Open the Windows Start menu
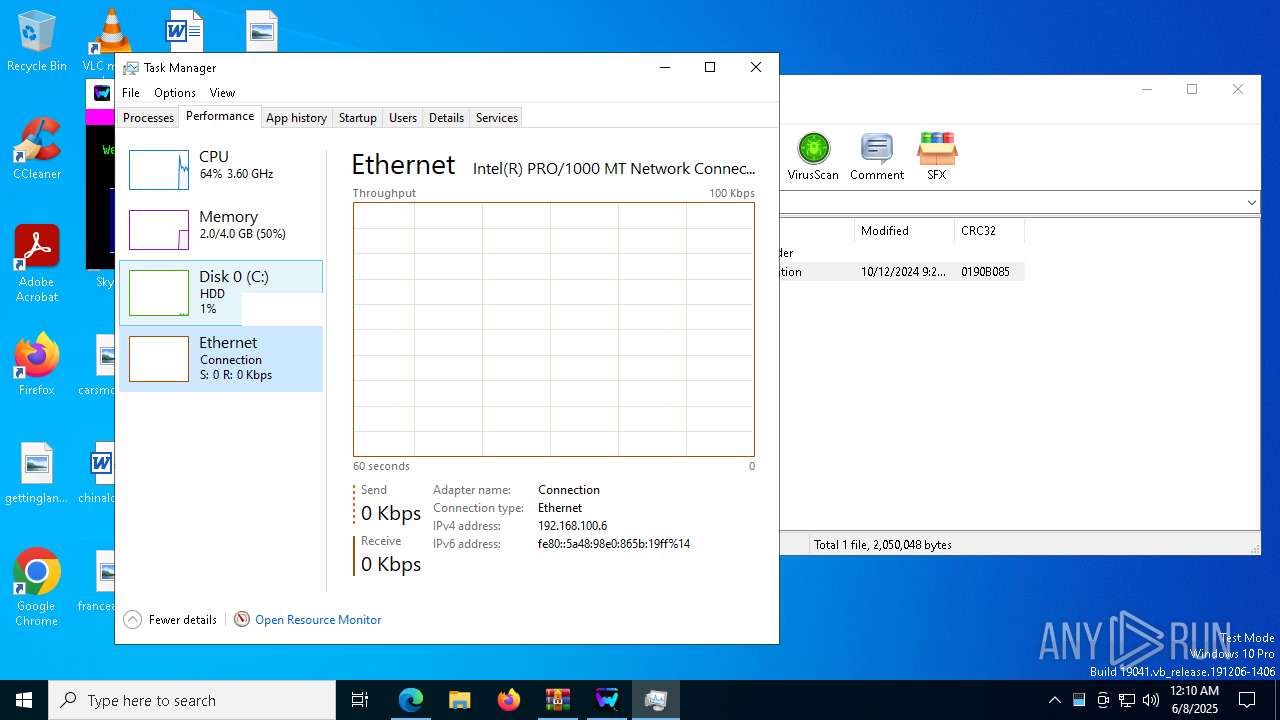Screen dimensions: 1280x720 tap(24, 700)
